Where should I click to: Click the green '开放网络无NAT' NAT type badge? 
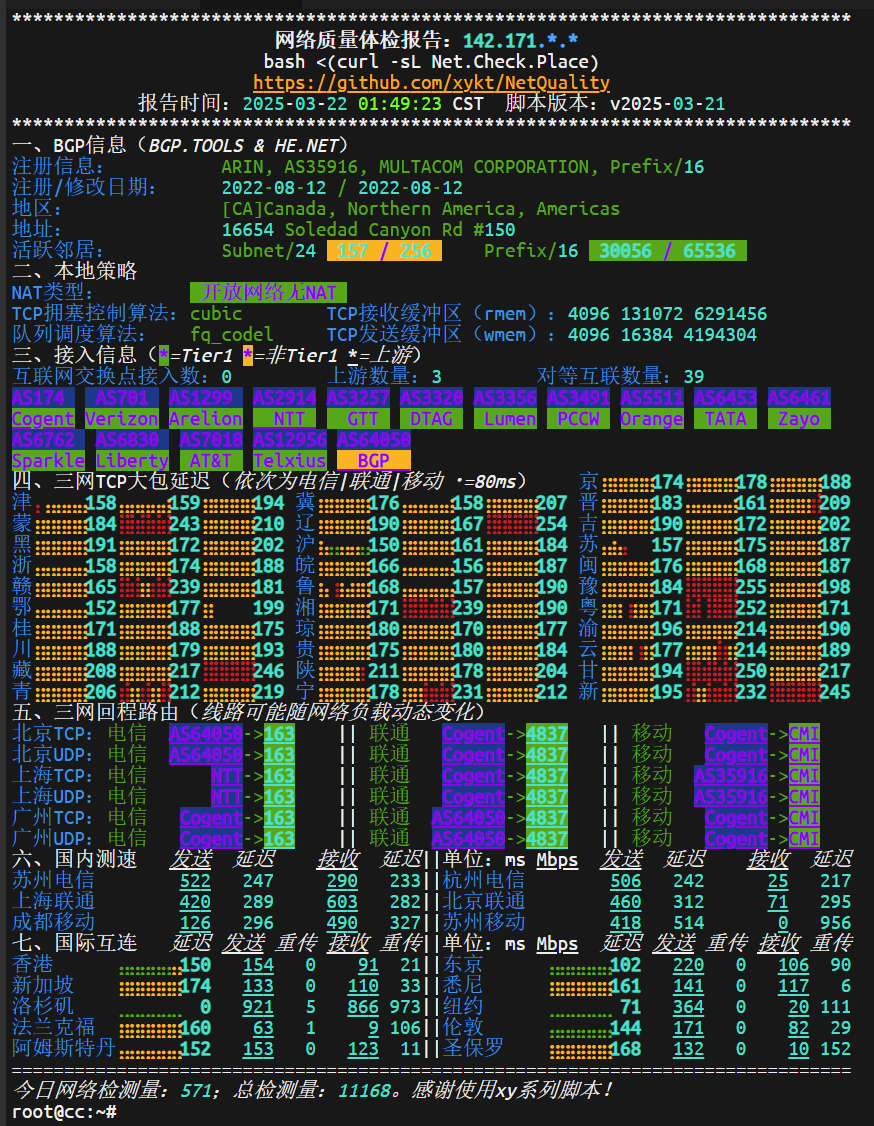click(x=269, y=292)
